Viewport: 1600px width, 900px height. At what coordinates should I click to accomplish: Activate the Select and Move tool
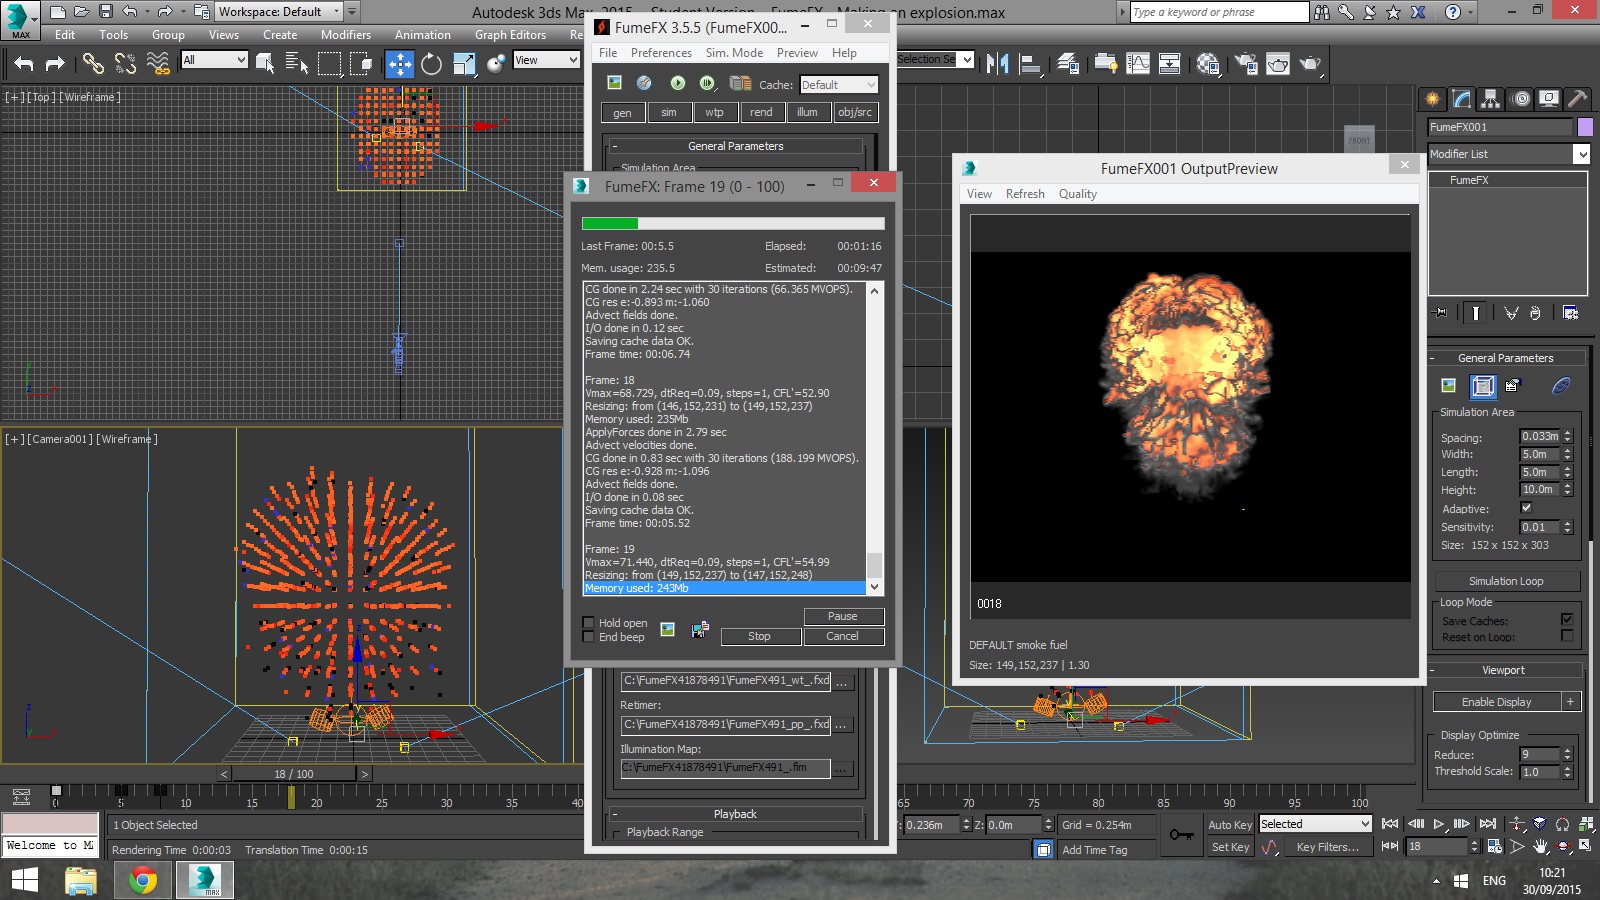tap(400, 64)
